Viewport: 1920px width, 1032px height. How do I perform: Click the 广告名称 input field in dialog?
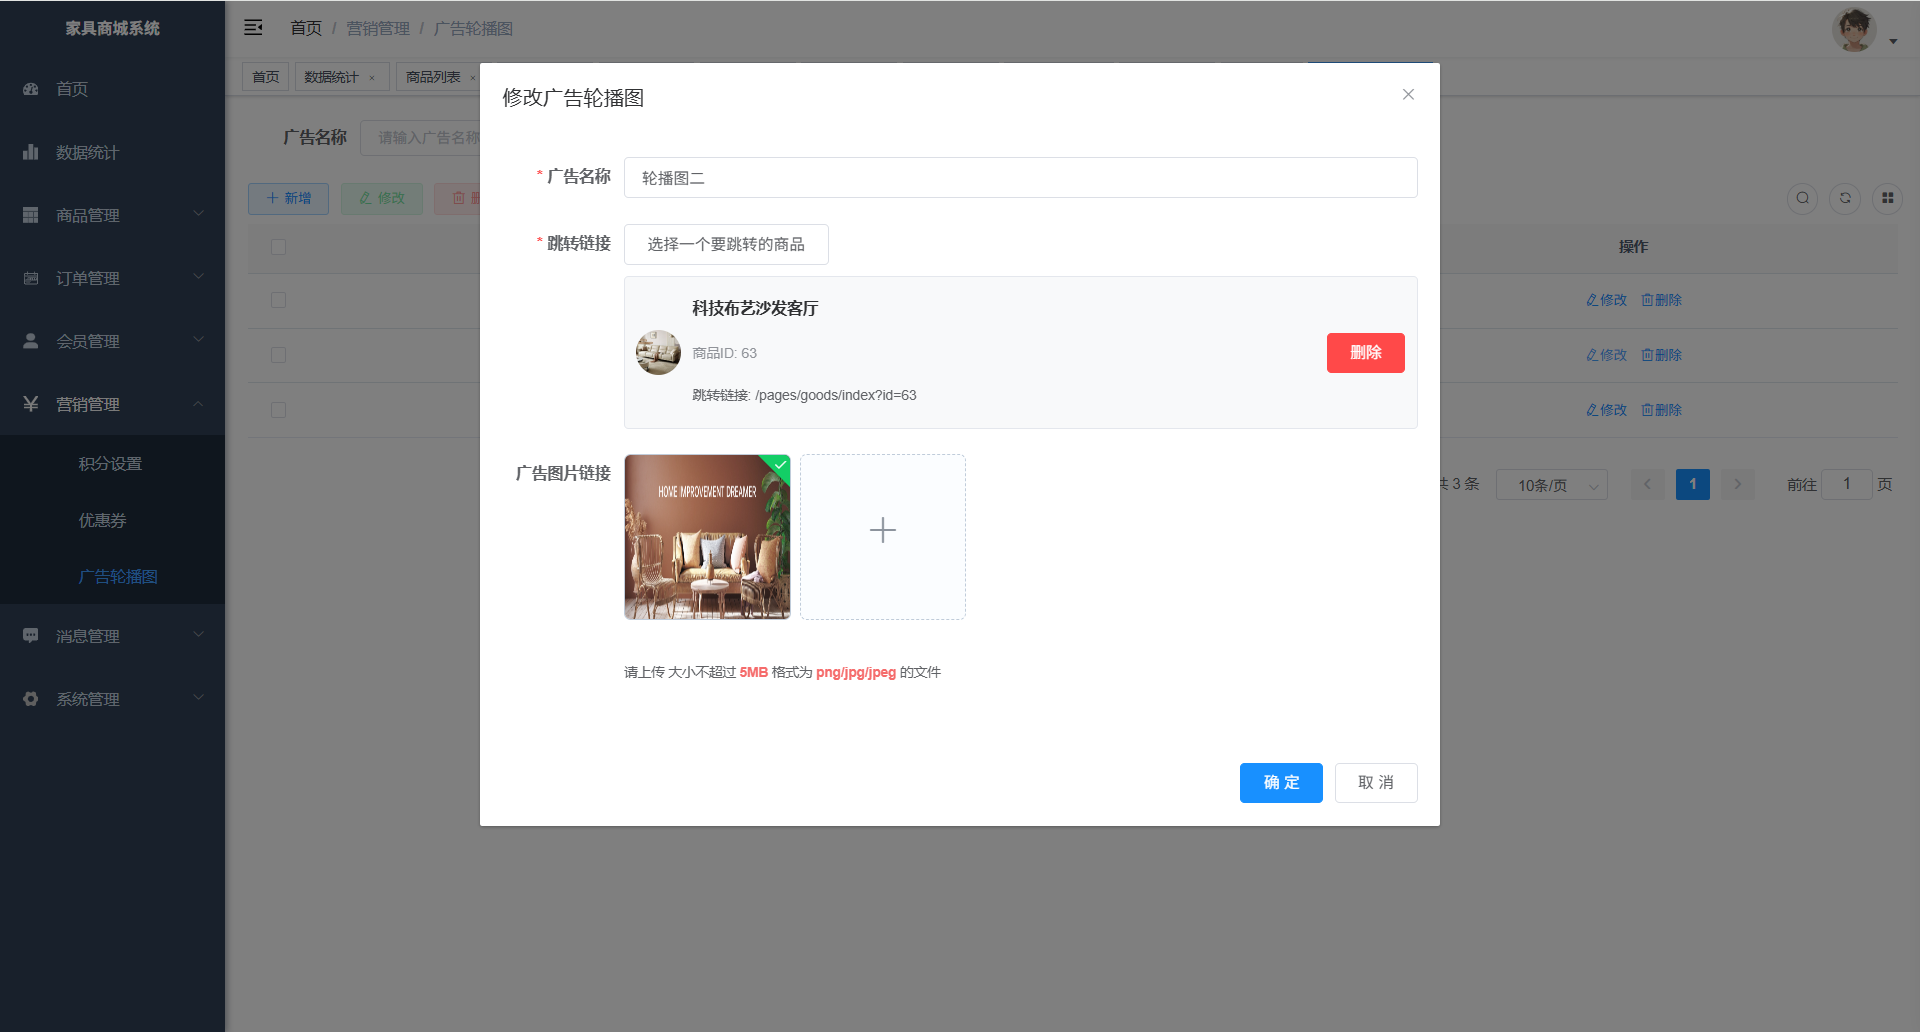tap(1020, 178)
